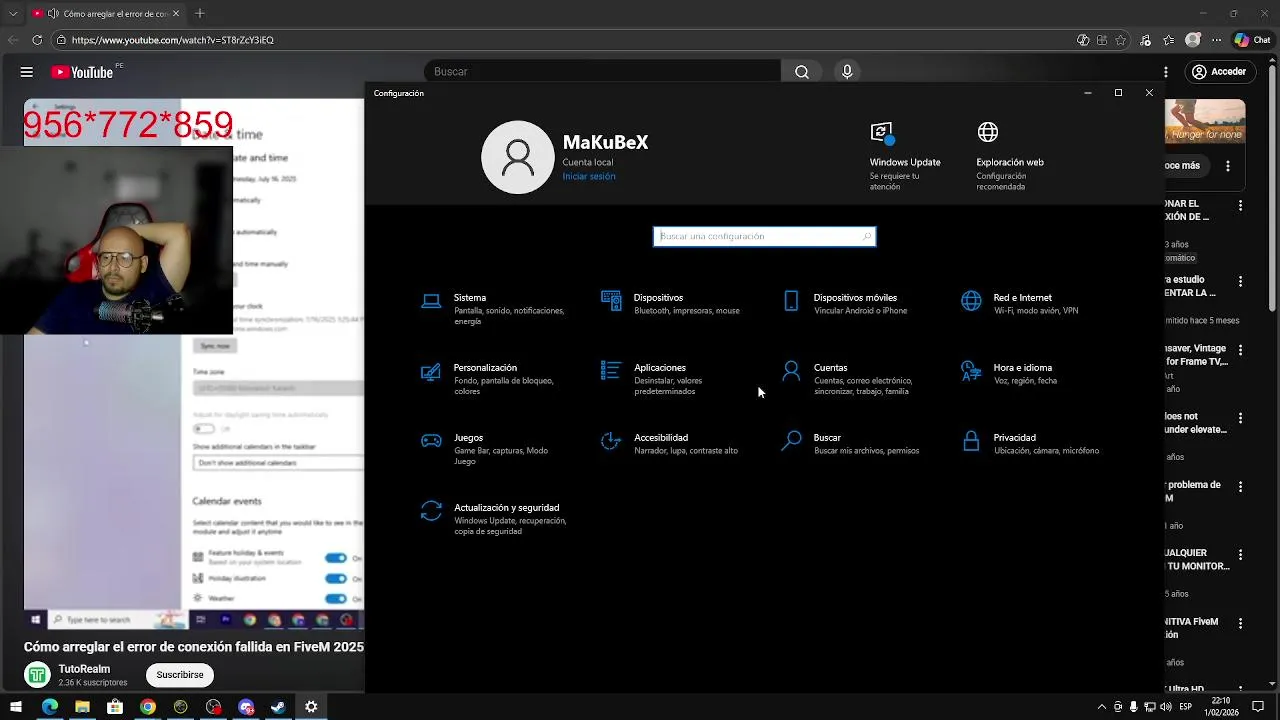1280x720 pixels.
Task: Switch the ESP input language indicator
Action: click(1186, 707)
